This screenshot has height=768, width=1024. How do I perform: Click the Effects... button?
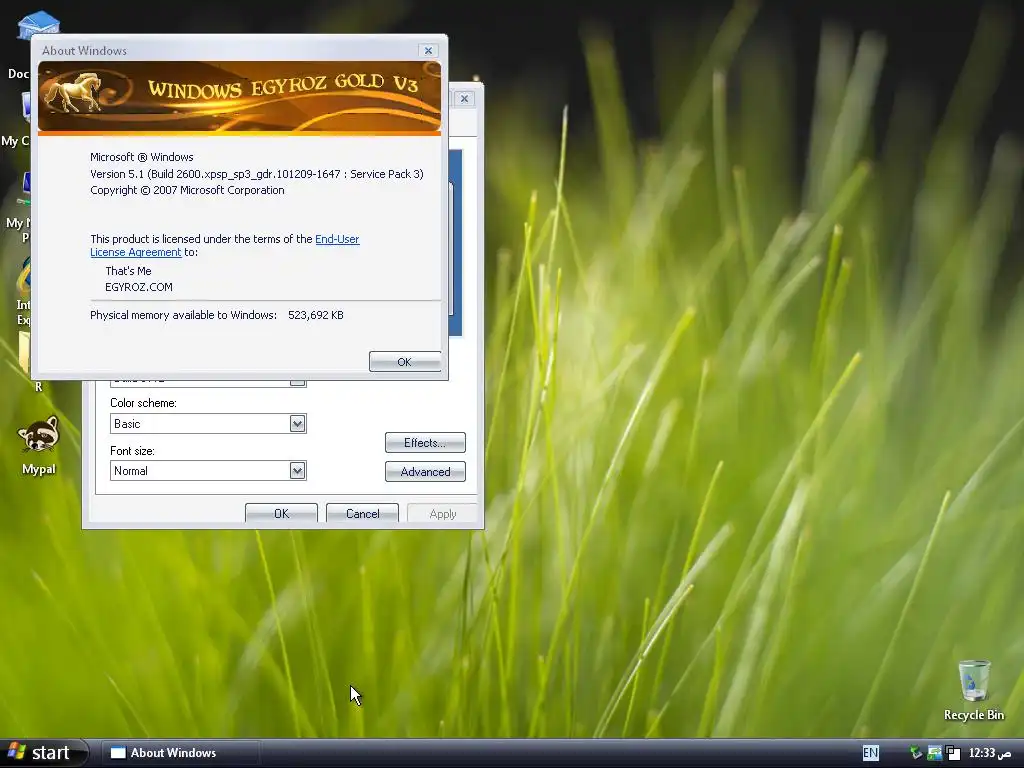pyautogui.click(x=425, y=443)
